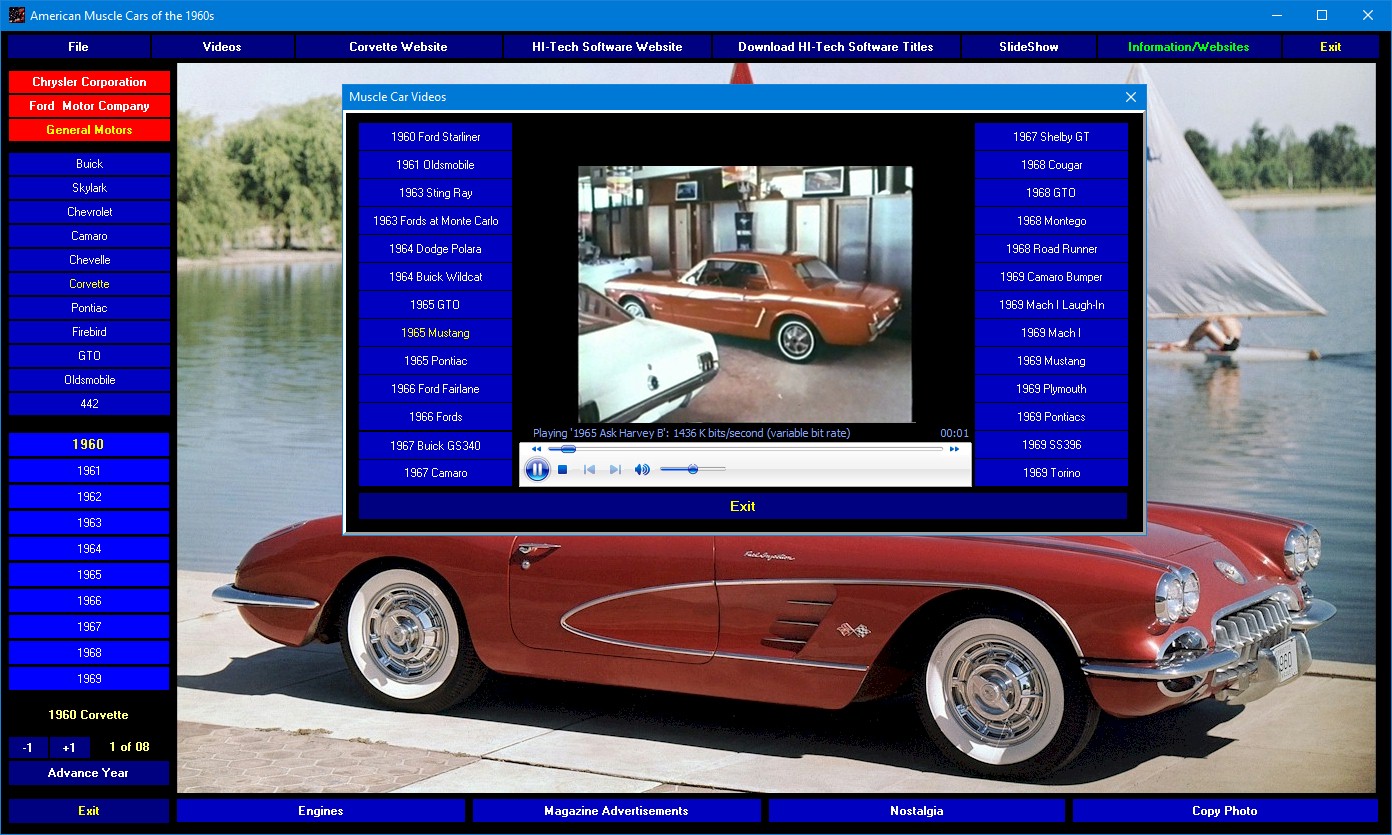Play the 1965 Mustang video
The image size is (1392, 835).
(436, 333)
